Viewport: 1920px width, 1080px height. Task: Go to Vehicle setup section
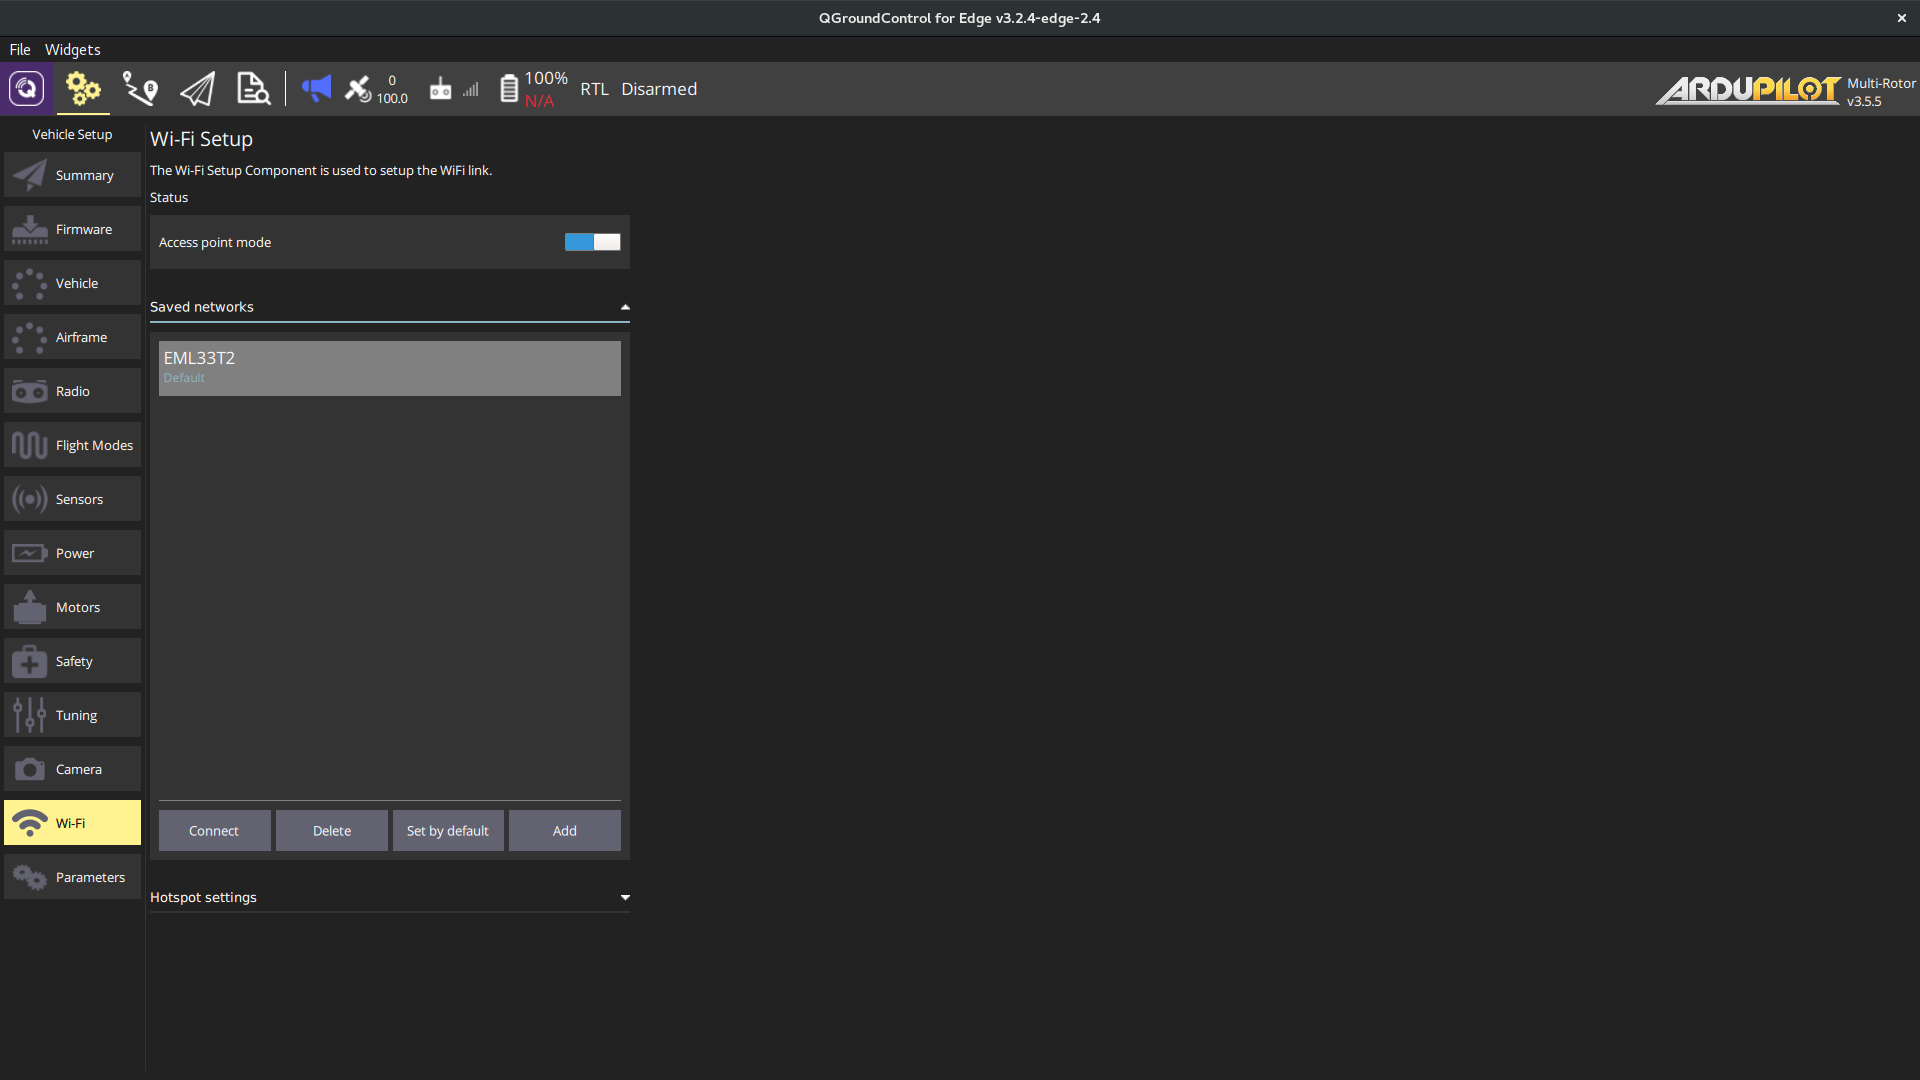point(72,283)
